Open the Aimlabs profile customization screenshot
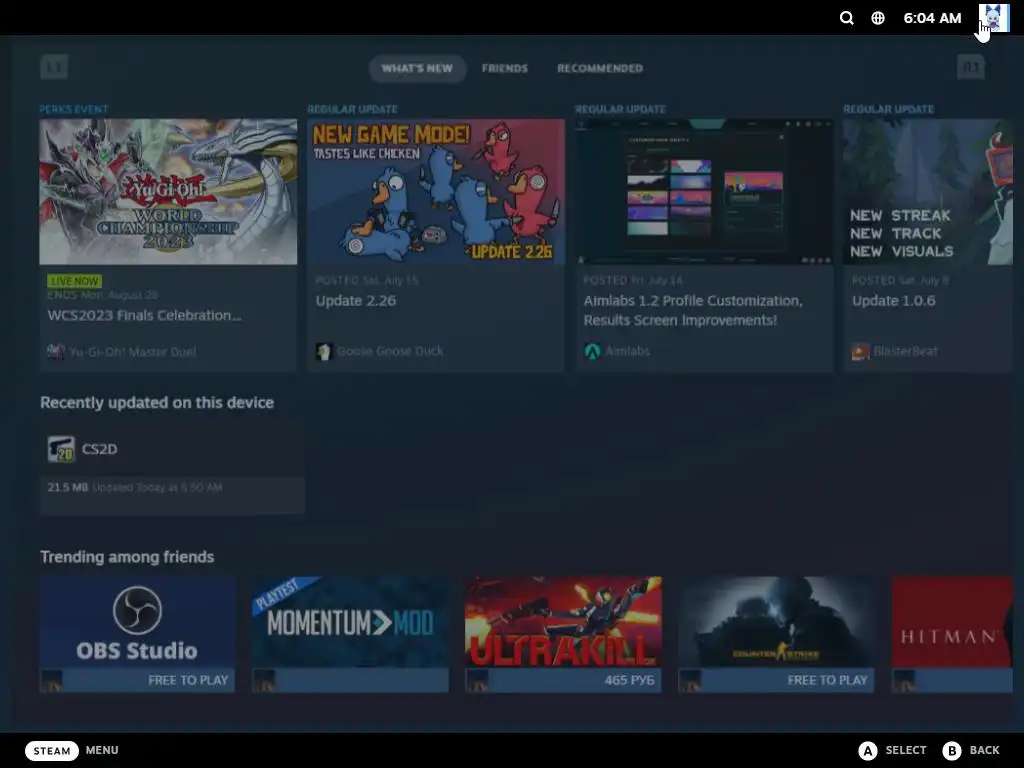 click(x=704, y=191)
